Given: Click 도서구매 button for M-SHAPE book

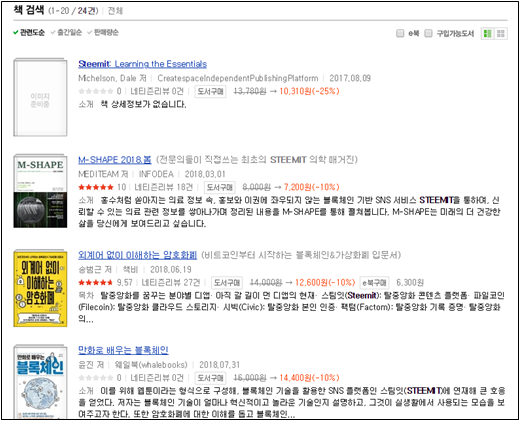Looking at the screenshot, I should (220, 187).
